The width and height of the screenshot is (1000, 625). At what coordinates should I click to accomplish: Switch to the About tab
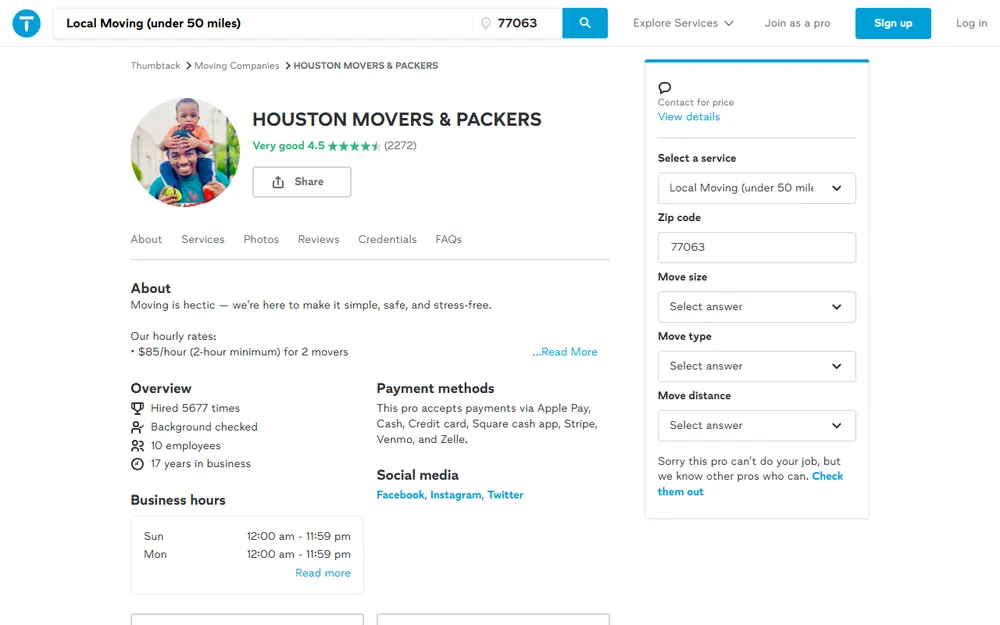(146, 239)
